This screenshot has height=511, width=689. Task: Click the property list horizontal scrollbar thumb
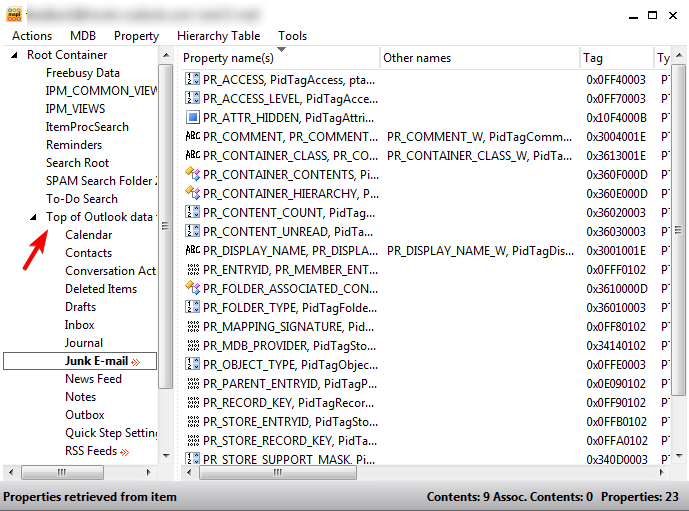coord(278,472)
